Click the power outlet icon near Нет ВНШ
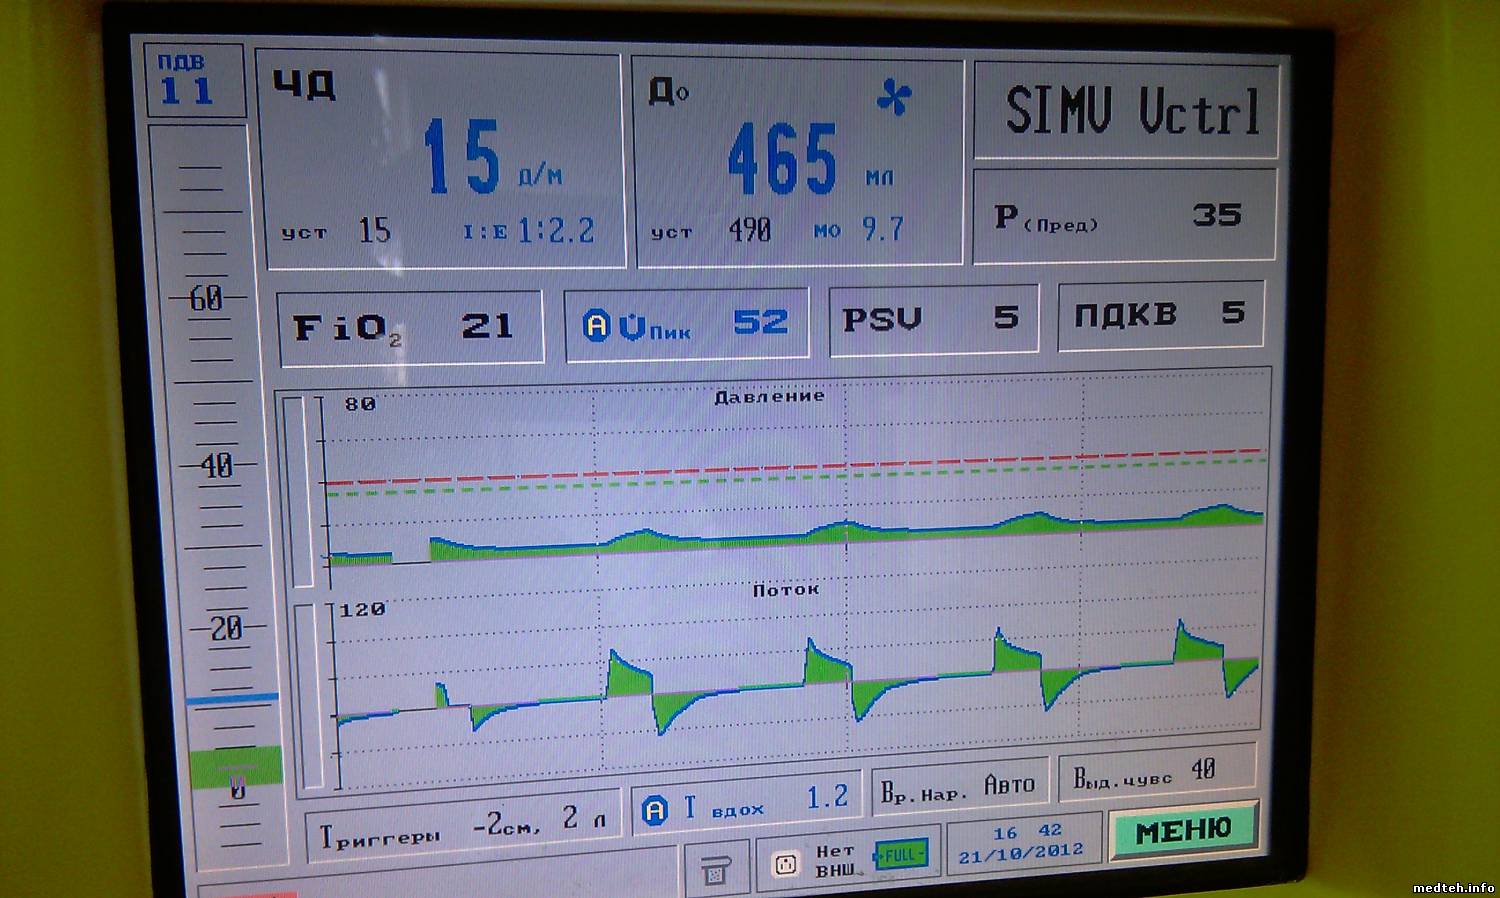This screenshot has height=898, width=1500. click(x=786, y=863)
